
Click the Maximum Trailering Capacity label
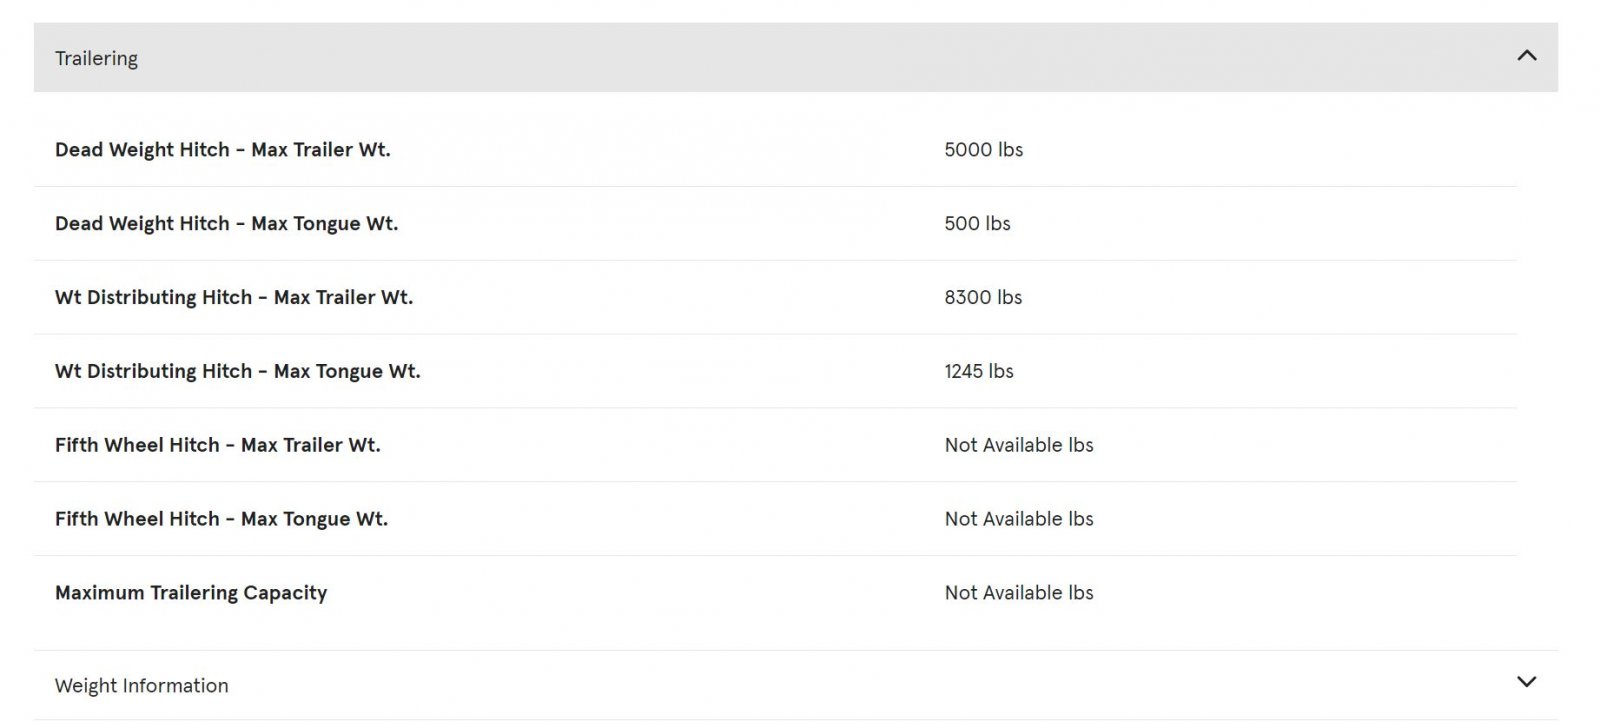pos(191,593)
